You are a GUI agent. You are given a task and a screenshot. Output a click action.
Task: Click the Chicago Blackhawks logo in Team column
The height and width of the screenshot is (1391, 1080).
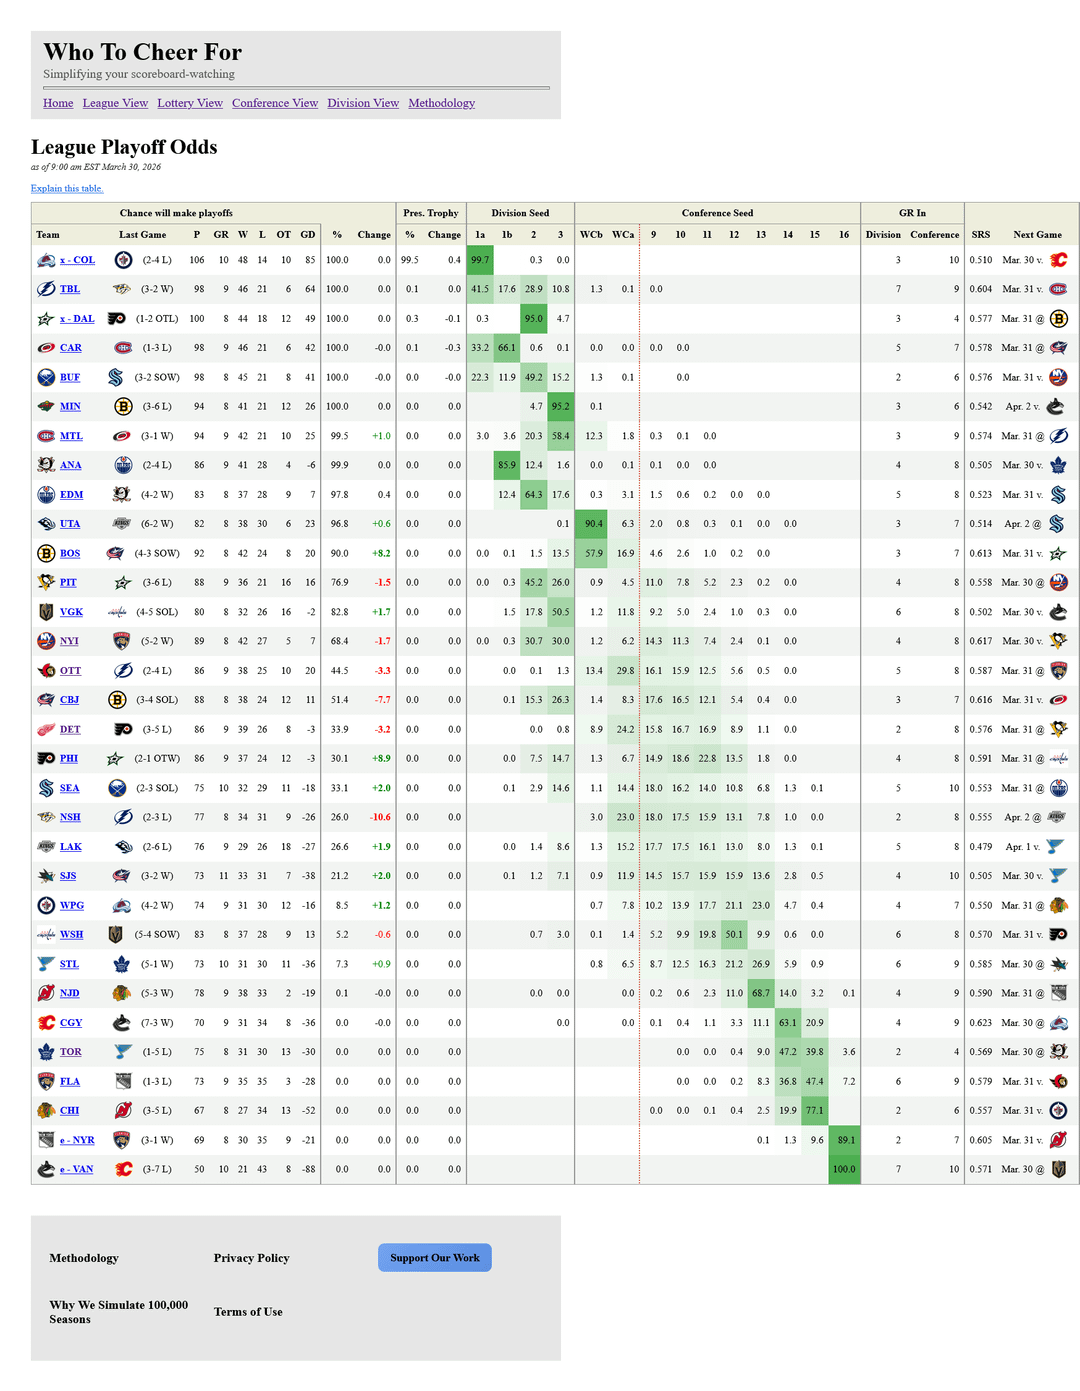(46, 1110)
